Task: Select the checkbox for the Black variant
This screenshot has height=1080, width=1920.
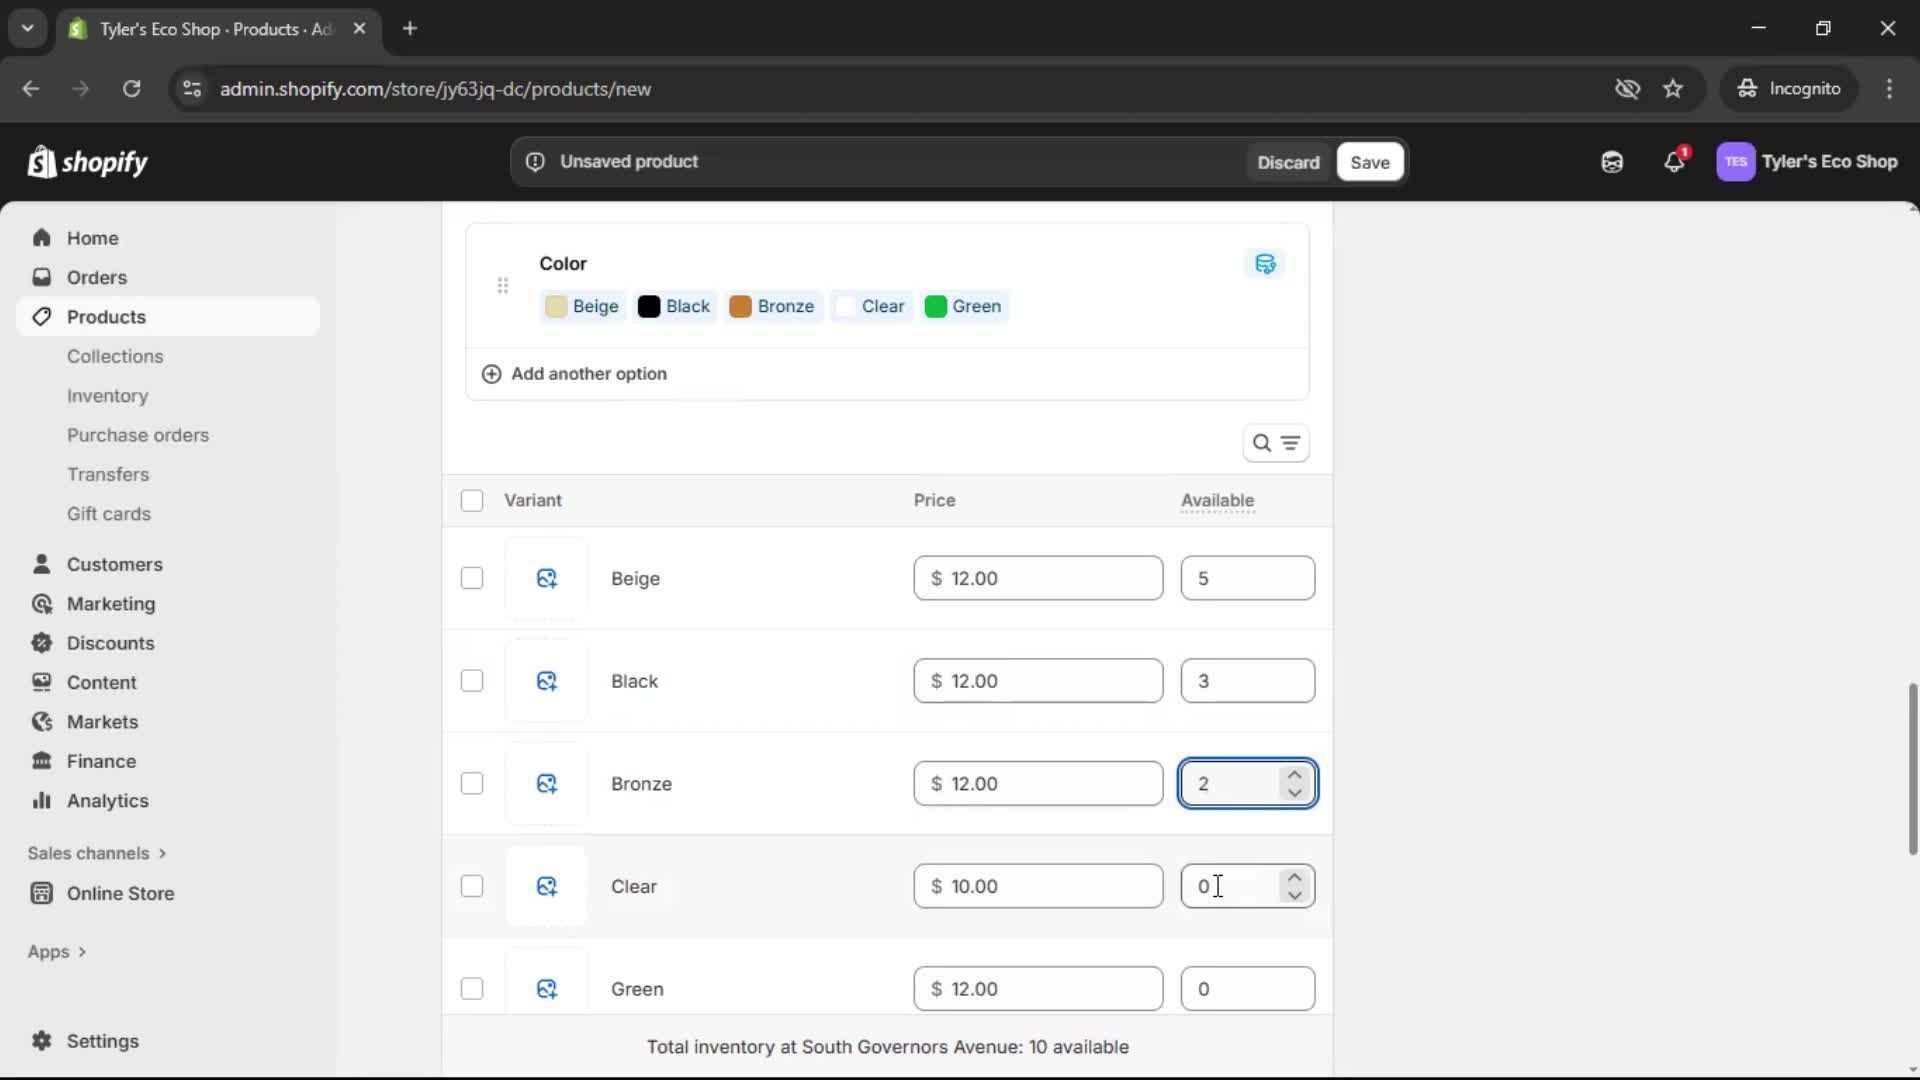Action: point(471,680)
